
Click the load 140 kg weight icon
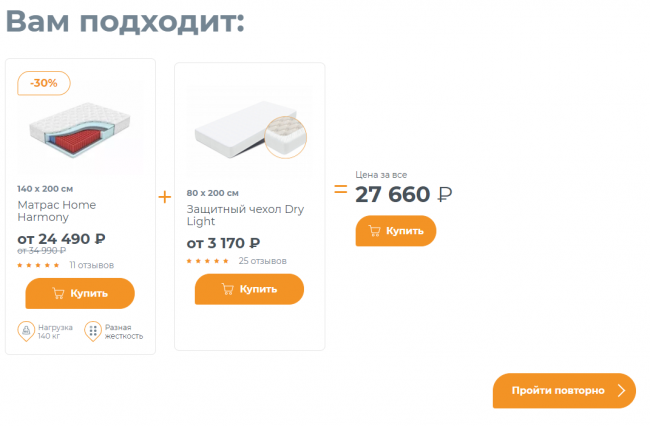[x=26, y=330]
